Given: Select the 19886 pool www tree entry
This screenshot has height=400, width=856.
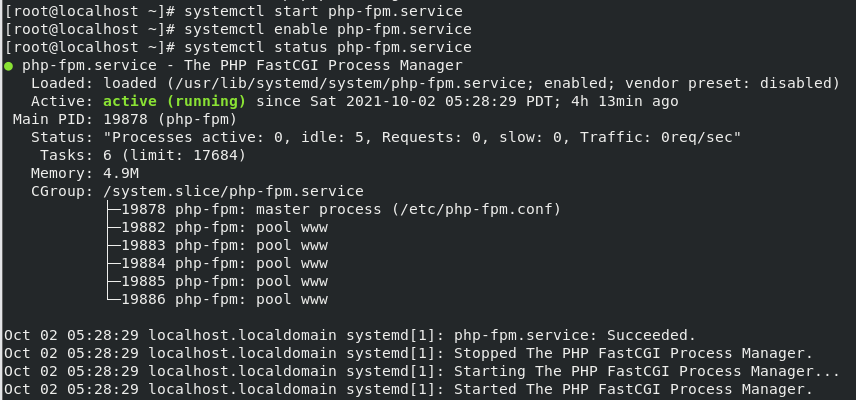Looking at the screenshot, I should click(224, 300).
